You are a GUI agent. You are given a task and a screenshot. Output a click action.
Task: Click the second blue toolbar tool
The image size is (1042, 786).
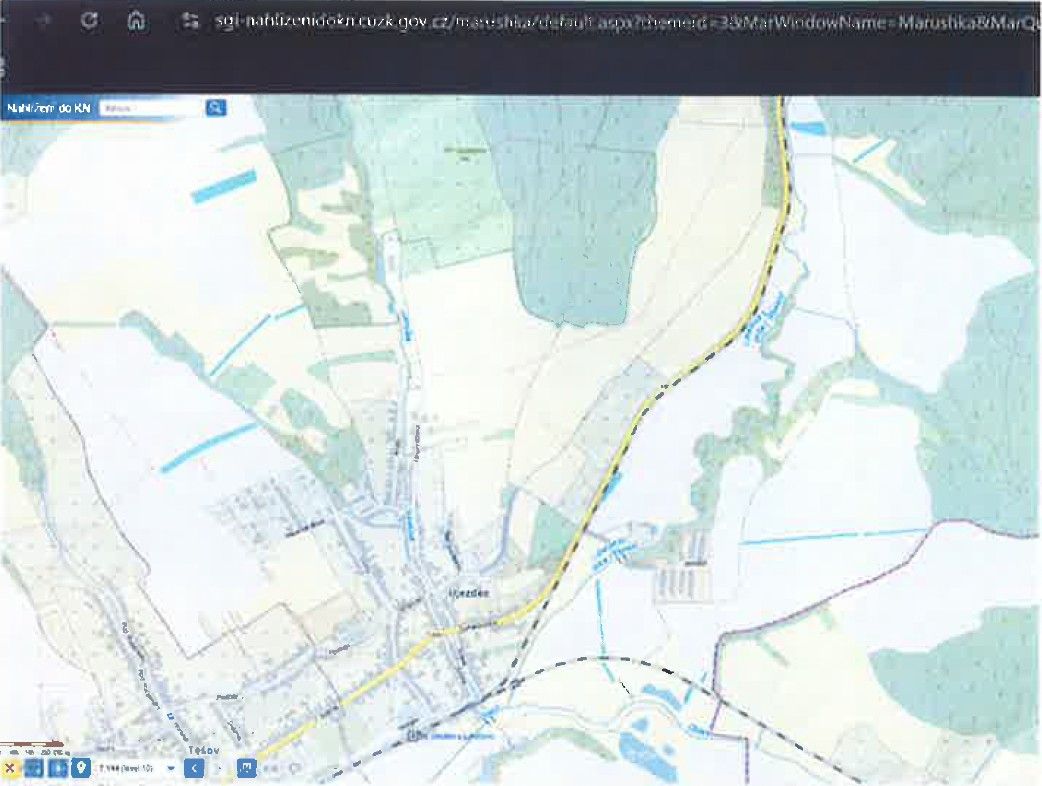[x=57, y=768]
